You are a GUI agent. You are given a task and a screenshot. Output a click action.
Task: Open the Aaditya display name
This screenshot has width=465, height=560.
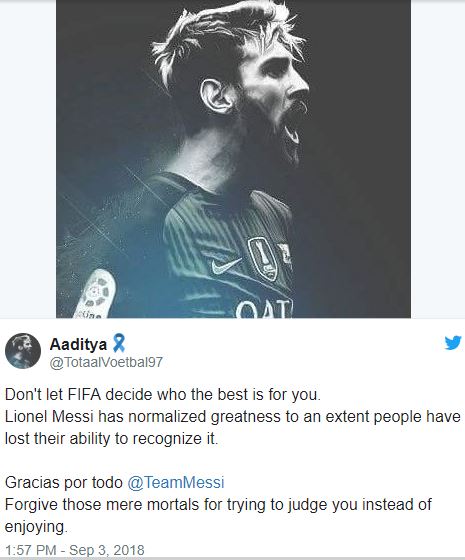pyautogui.click(x=78, y=344)
